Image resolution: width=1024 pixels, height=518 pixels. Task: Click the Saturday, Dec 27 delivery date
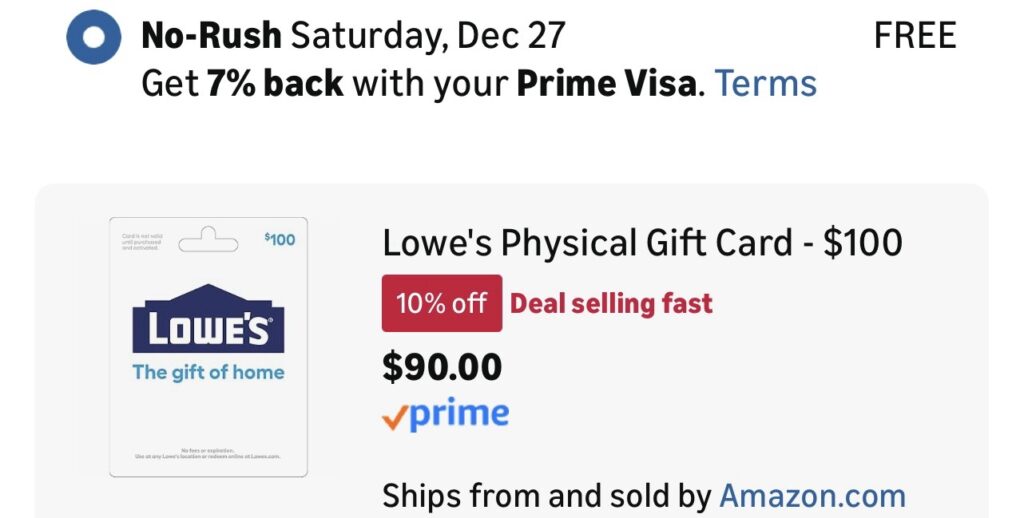428,36
